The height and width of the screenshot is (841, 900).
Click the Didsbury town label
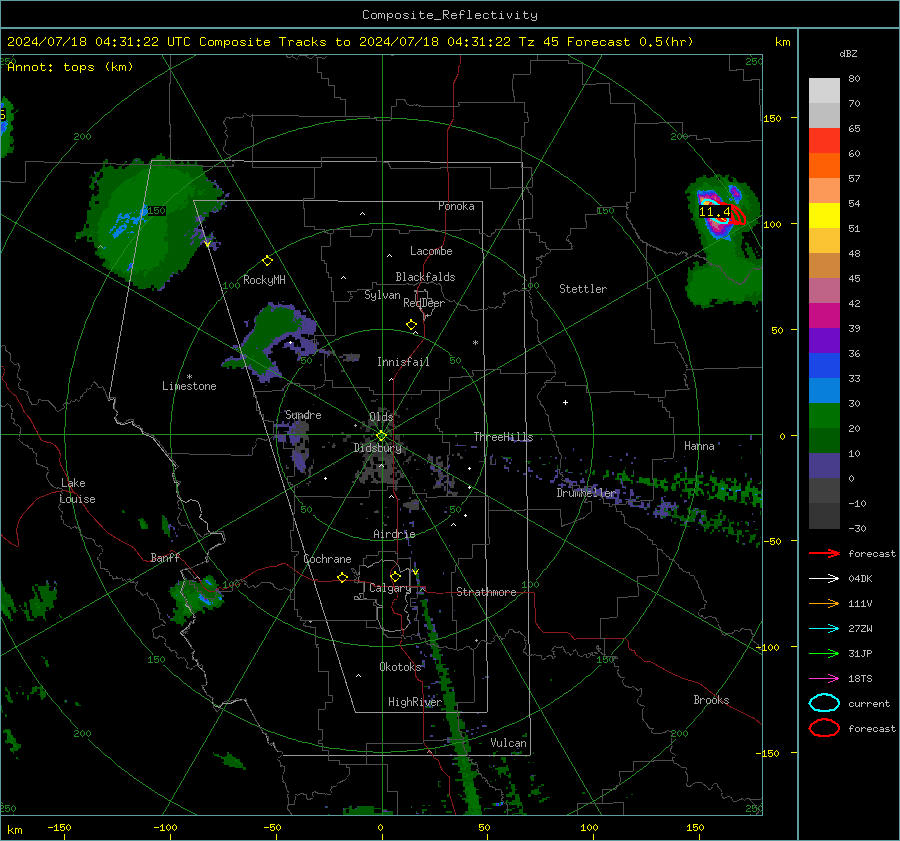pyautogui.click(x=377, y=448)
